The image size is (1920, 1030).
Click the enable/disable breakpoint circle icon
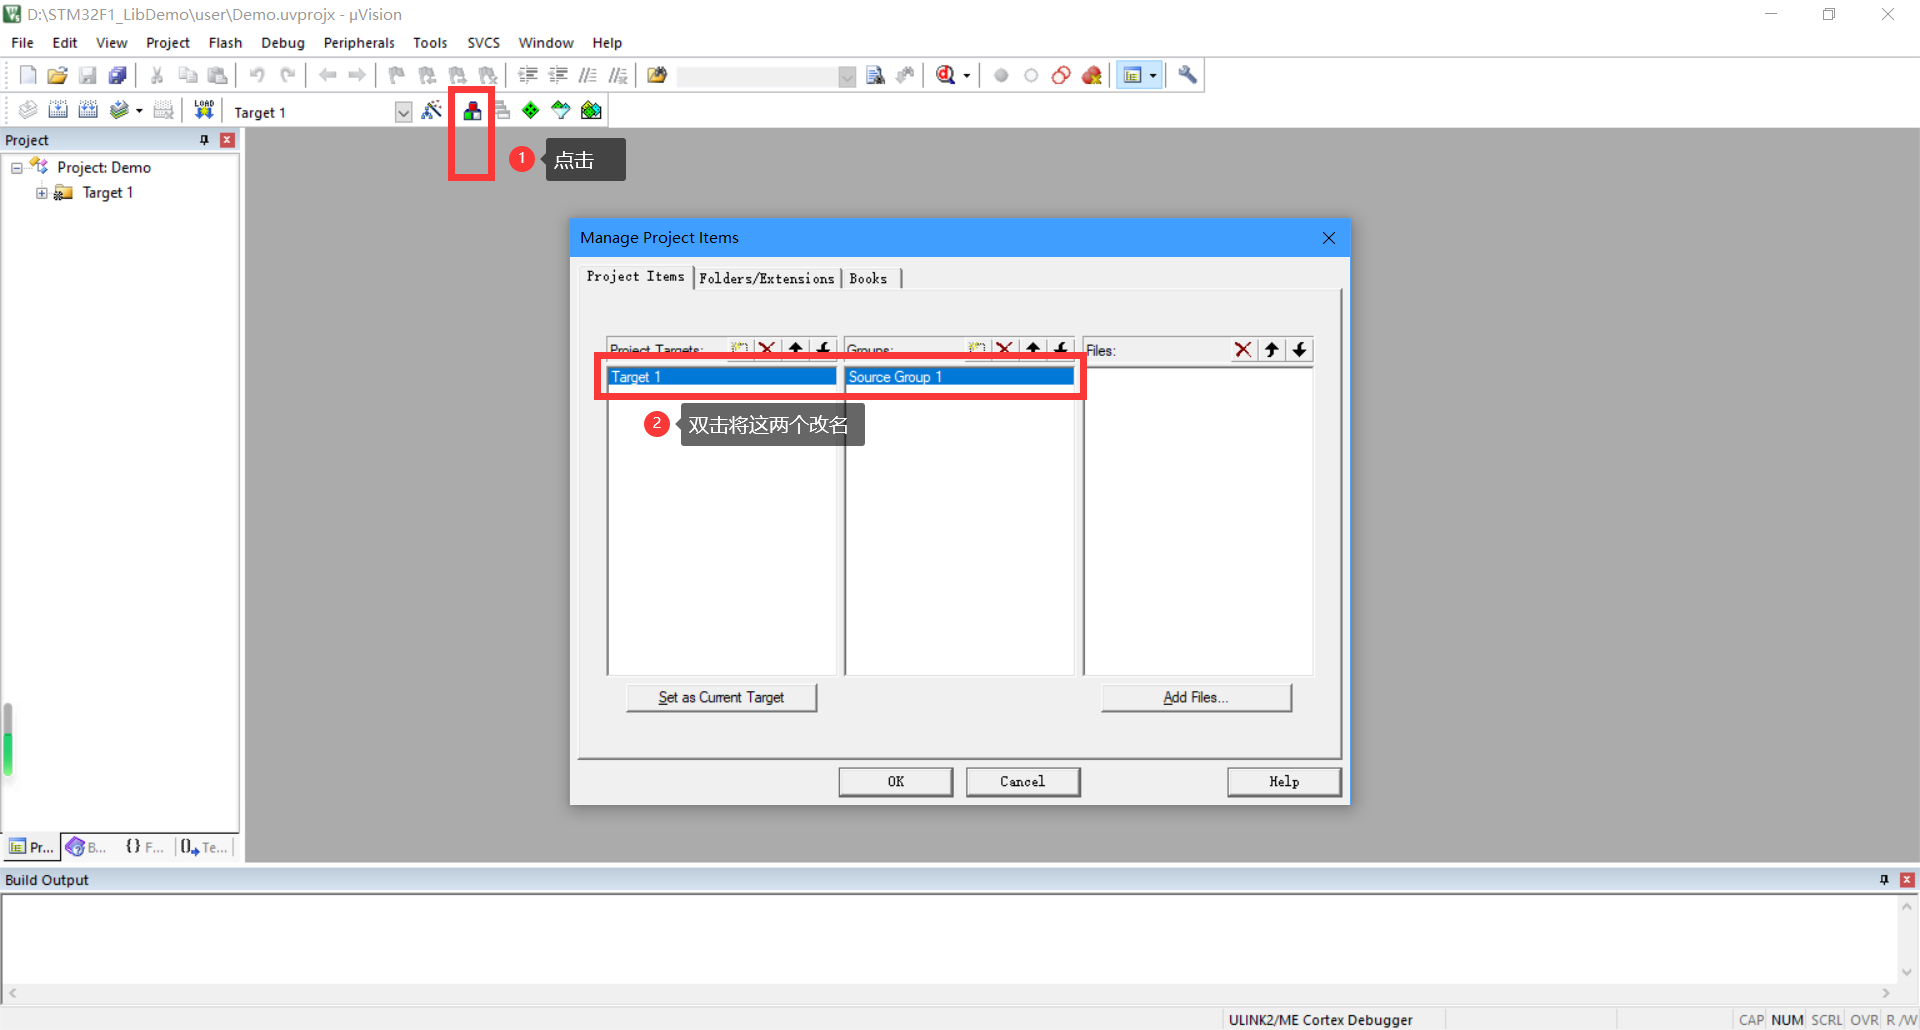click(x=1031, y=75)
